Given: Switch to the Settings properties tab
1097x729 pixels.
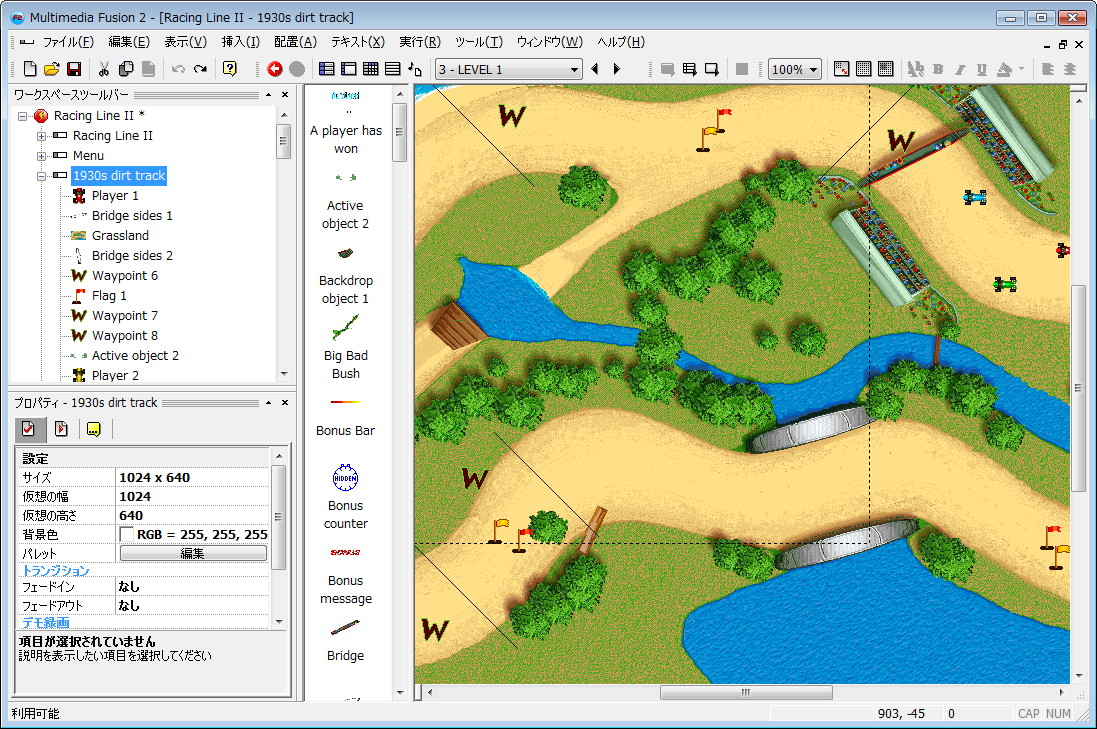Looking at the screenshot, I should pyautogui.click(x=29, y=429).
